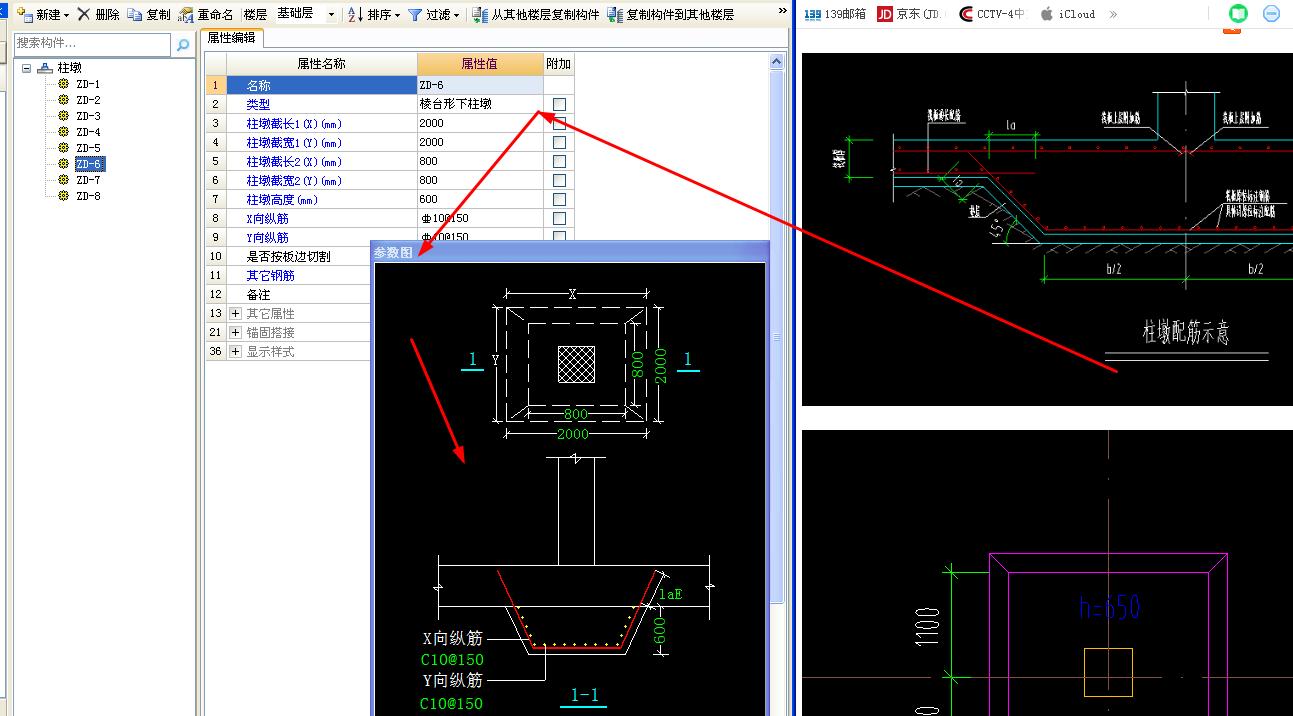Toggle 附加 checkbox for 柱墩截宽1(Y) row

[559, 142]
